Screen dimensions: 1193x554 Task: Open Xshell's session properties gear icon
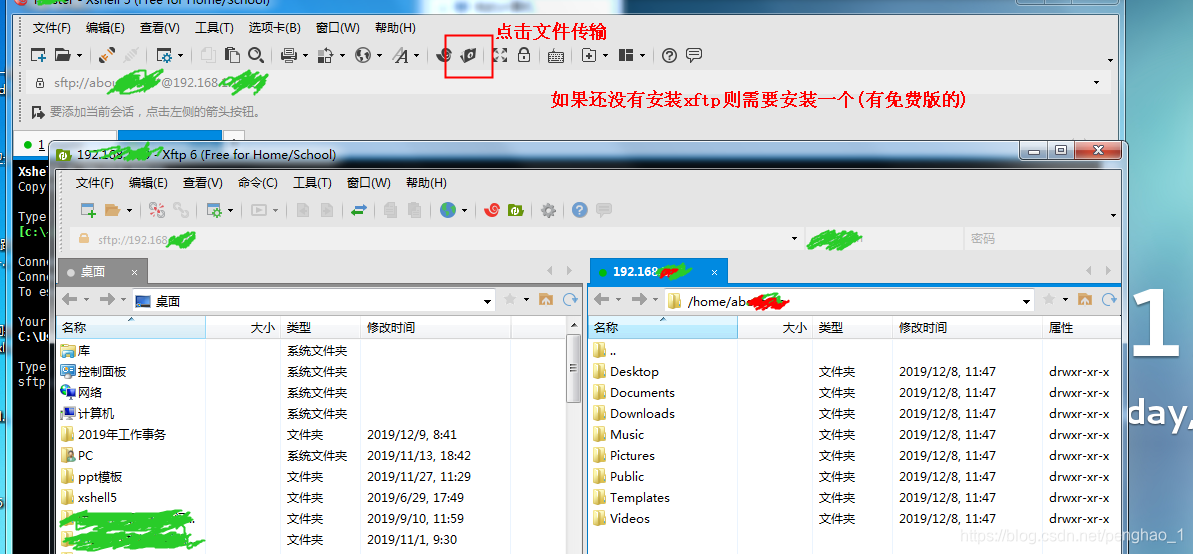click(x=164, y=55)
